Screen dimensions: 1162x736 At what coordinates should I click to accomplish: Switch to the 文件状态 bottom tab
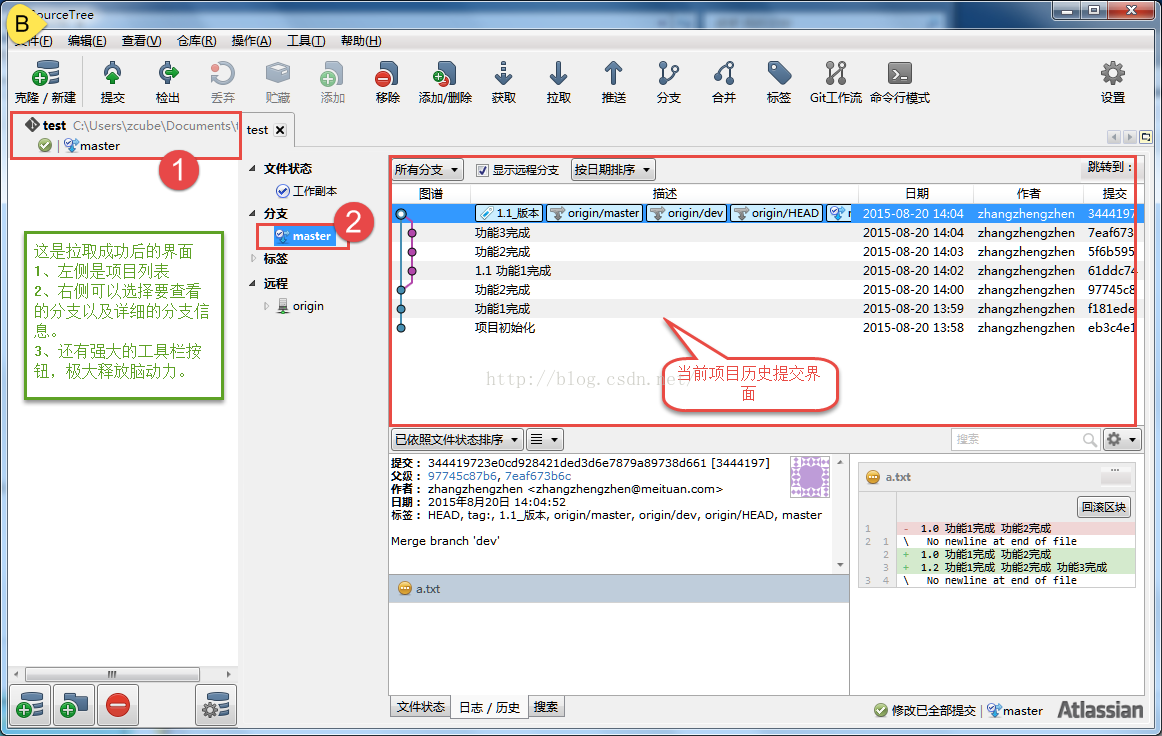pos(420,707)
